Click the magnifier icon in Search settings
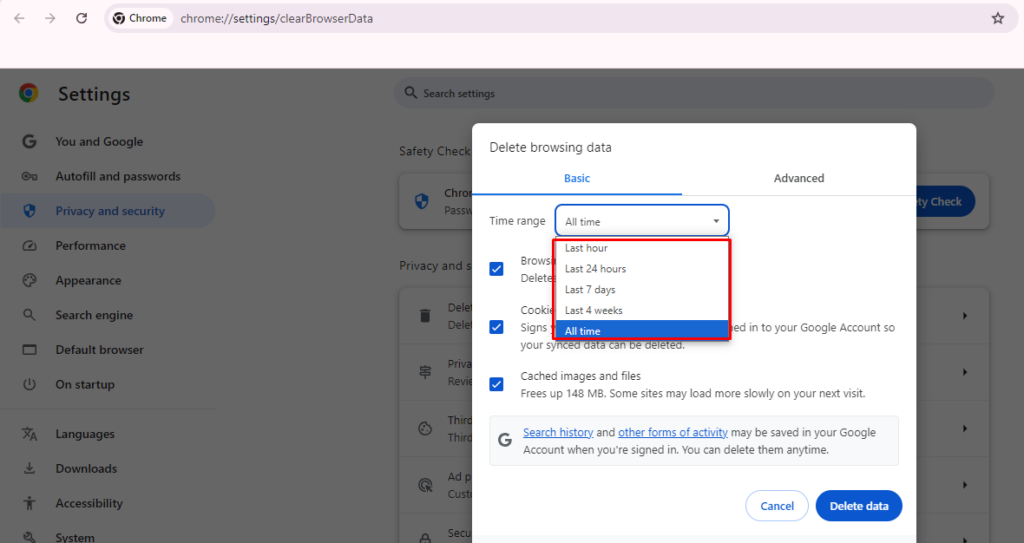This screenshot has width=1024, height=543. coord(411,93)
